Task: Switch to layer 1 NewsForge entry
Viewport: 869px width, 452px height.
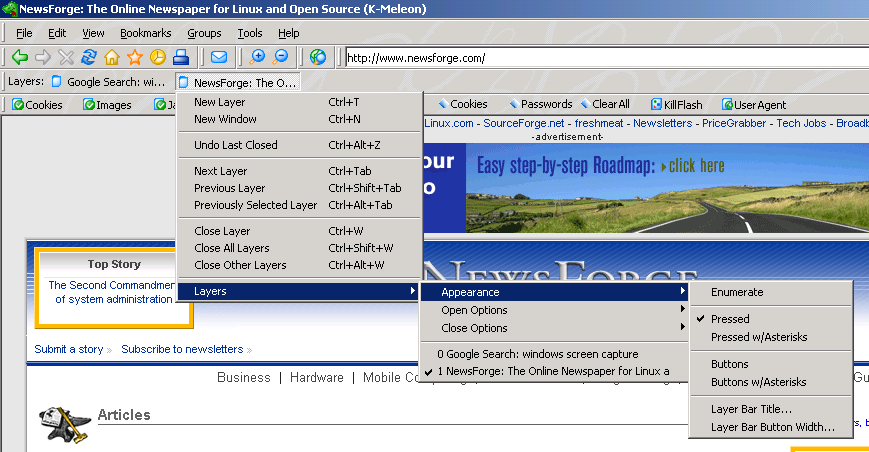Action: point(554,372)
